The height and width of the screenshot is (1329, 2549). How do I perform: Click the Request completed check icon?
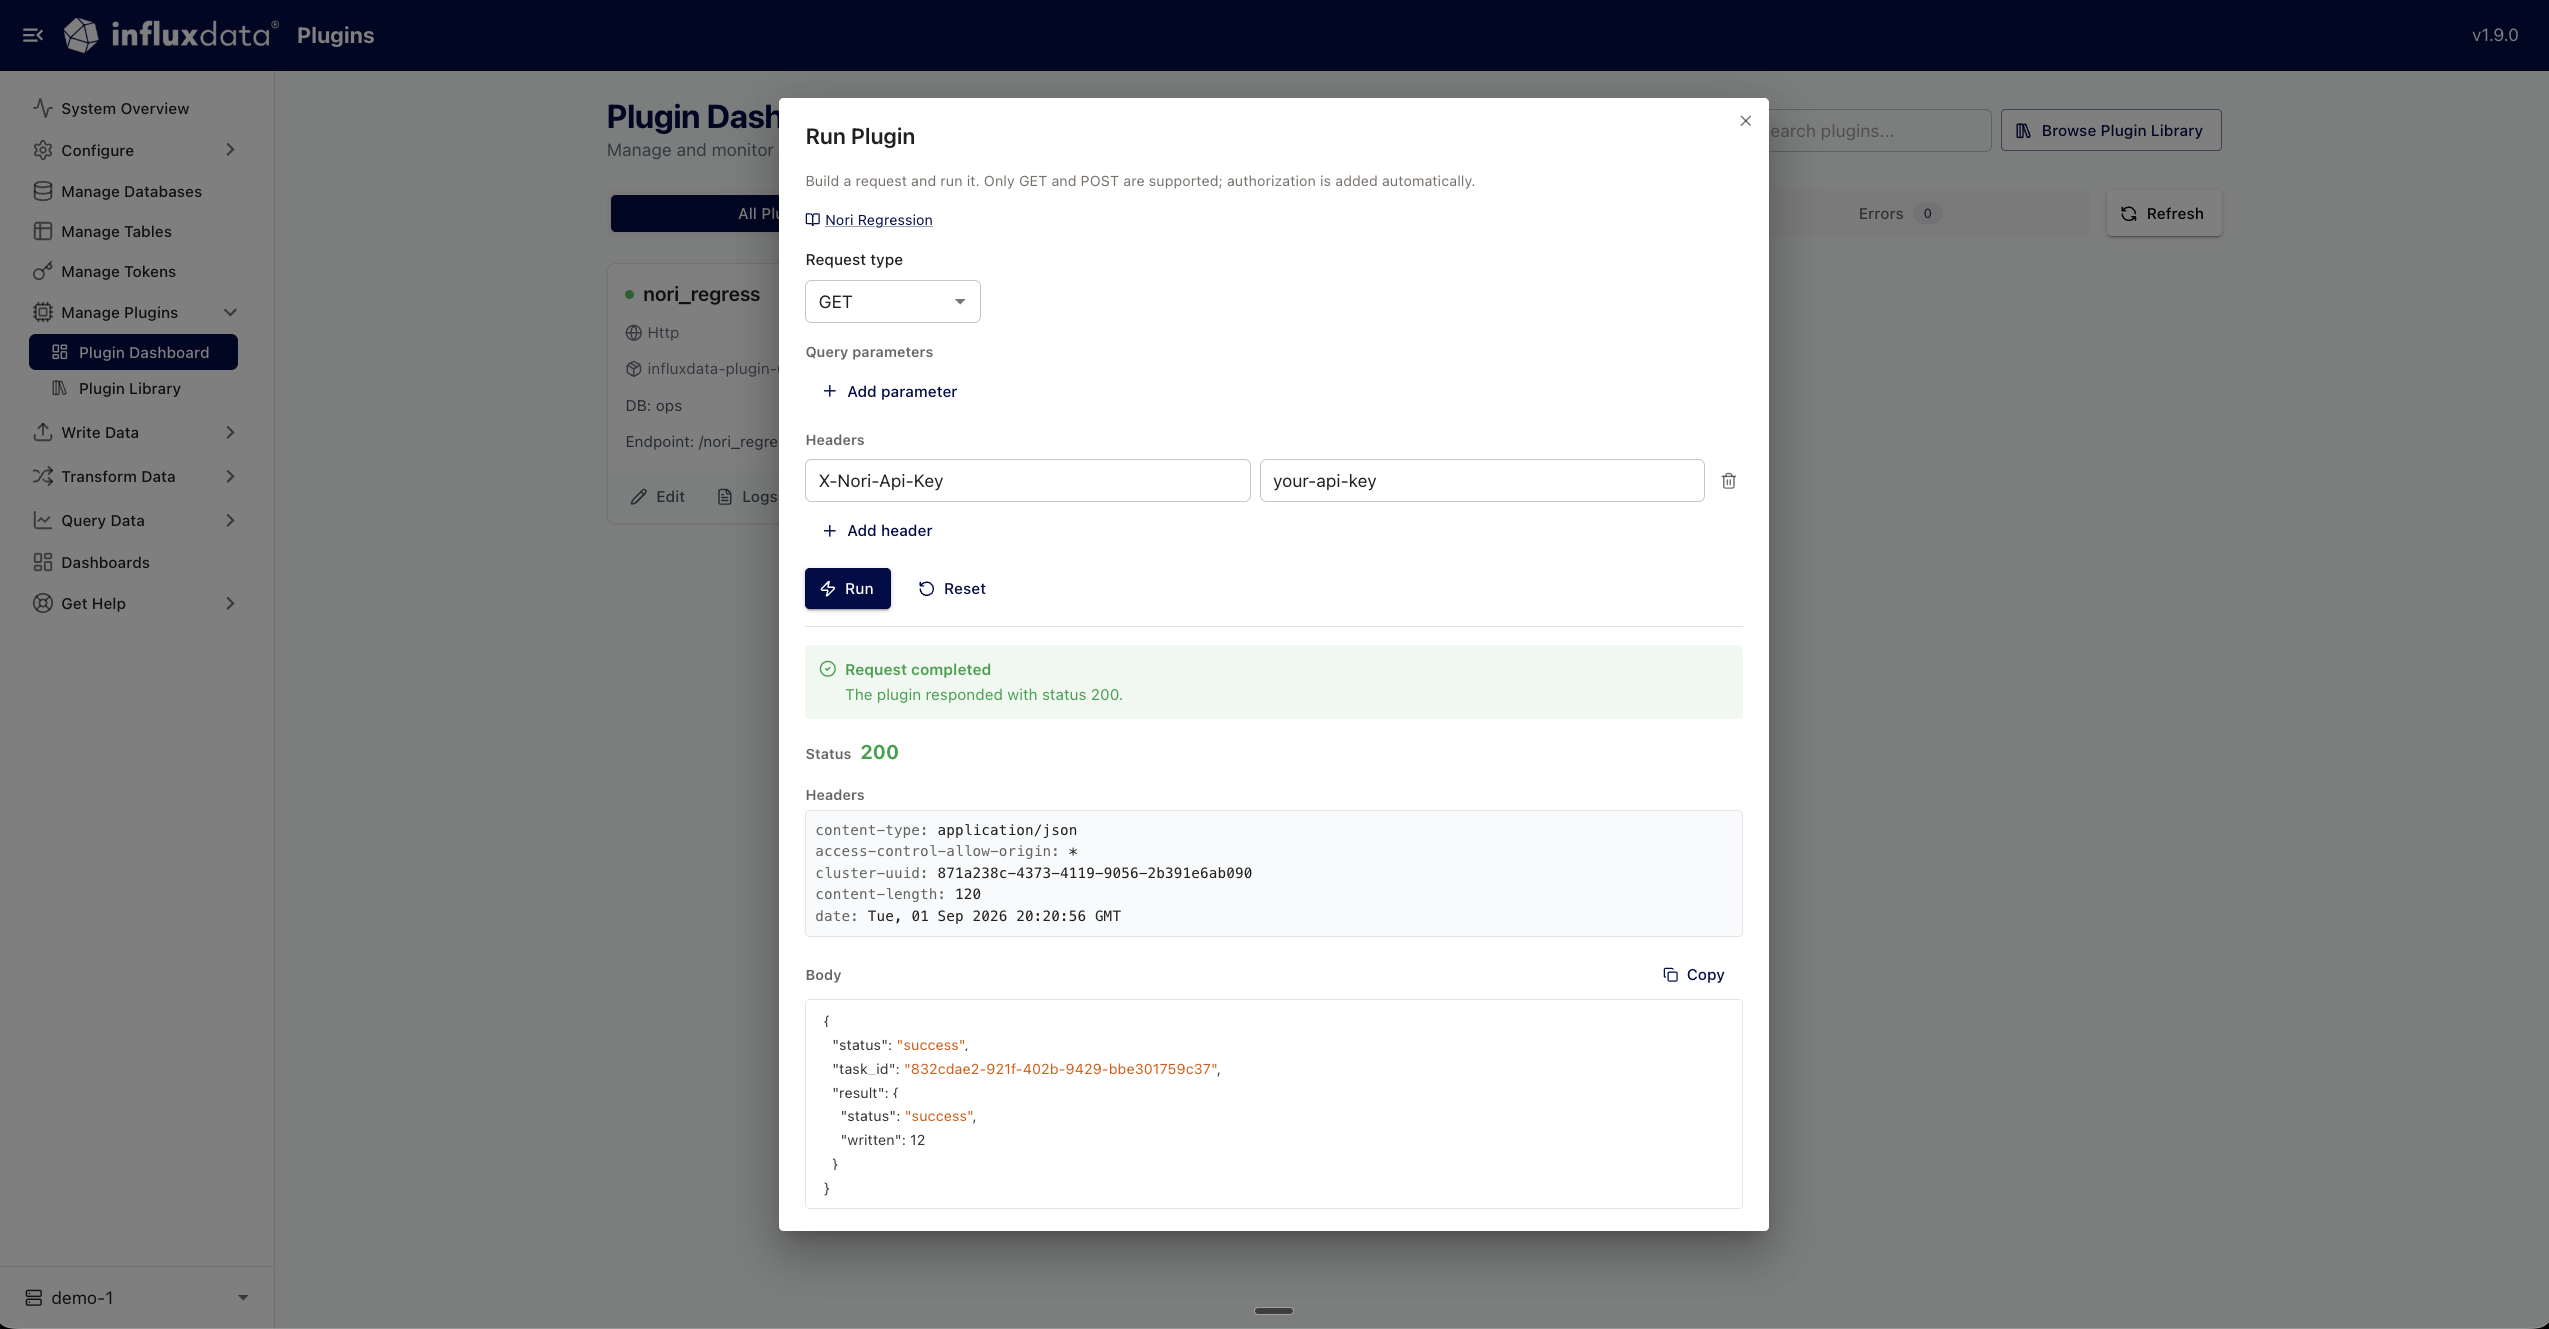click(827, 669)
